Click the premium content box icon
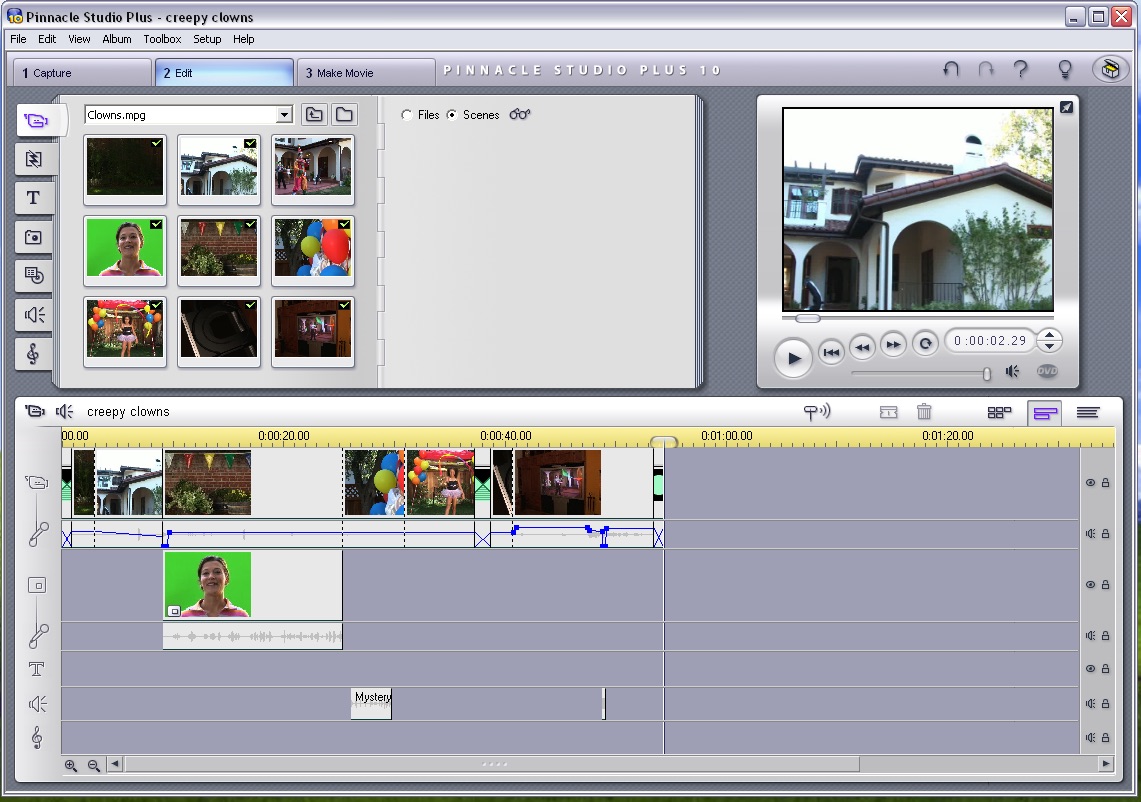 (x=1110, y=70)
